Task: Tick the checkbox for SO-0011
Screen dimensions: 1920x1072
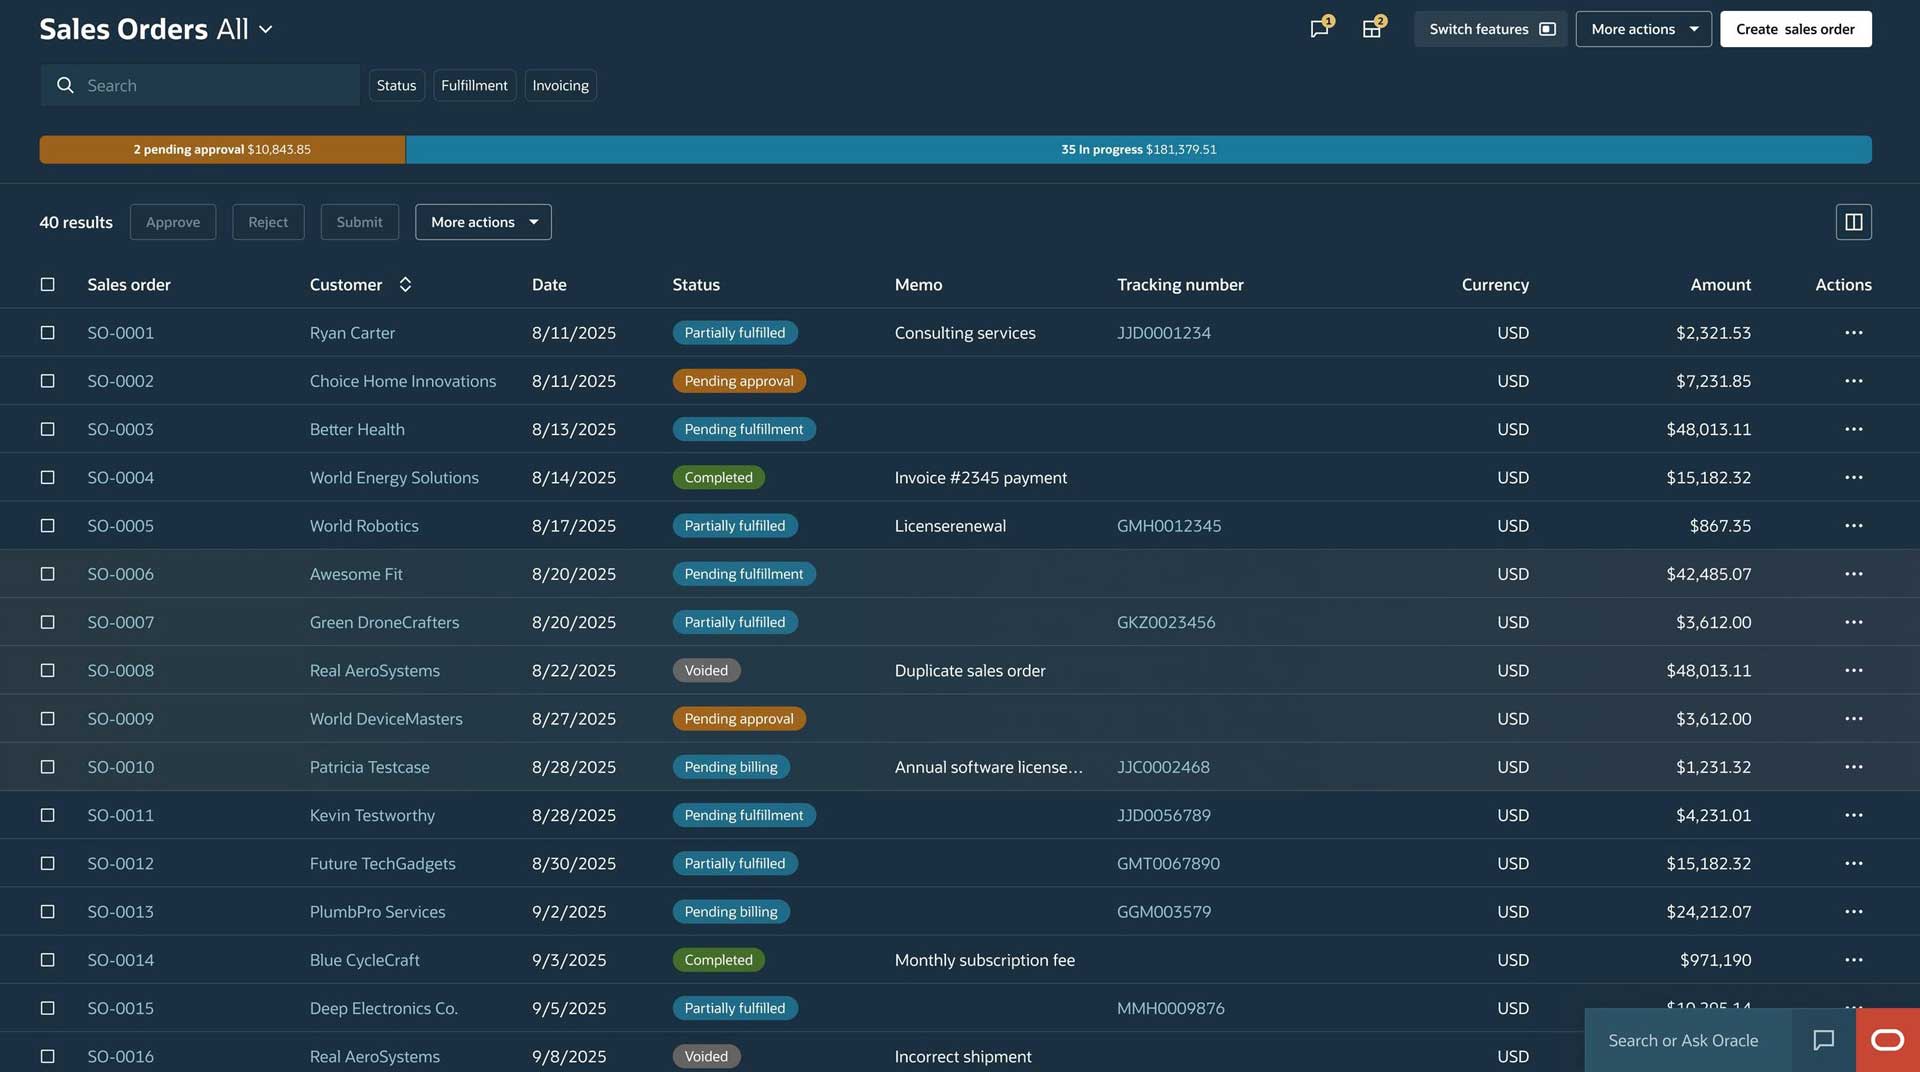Action: (x=47, y=816)
